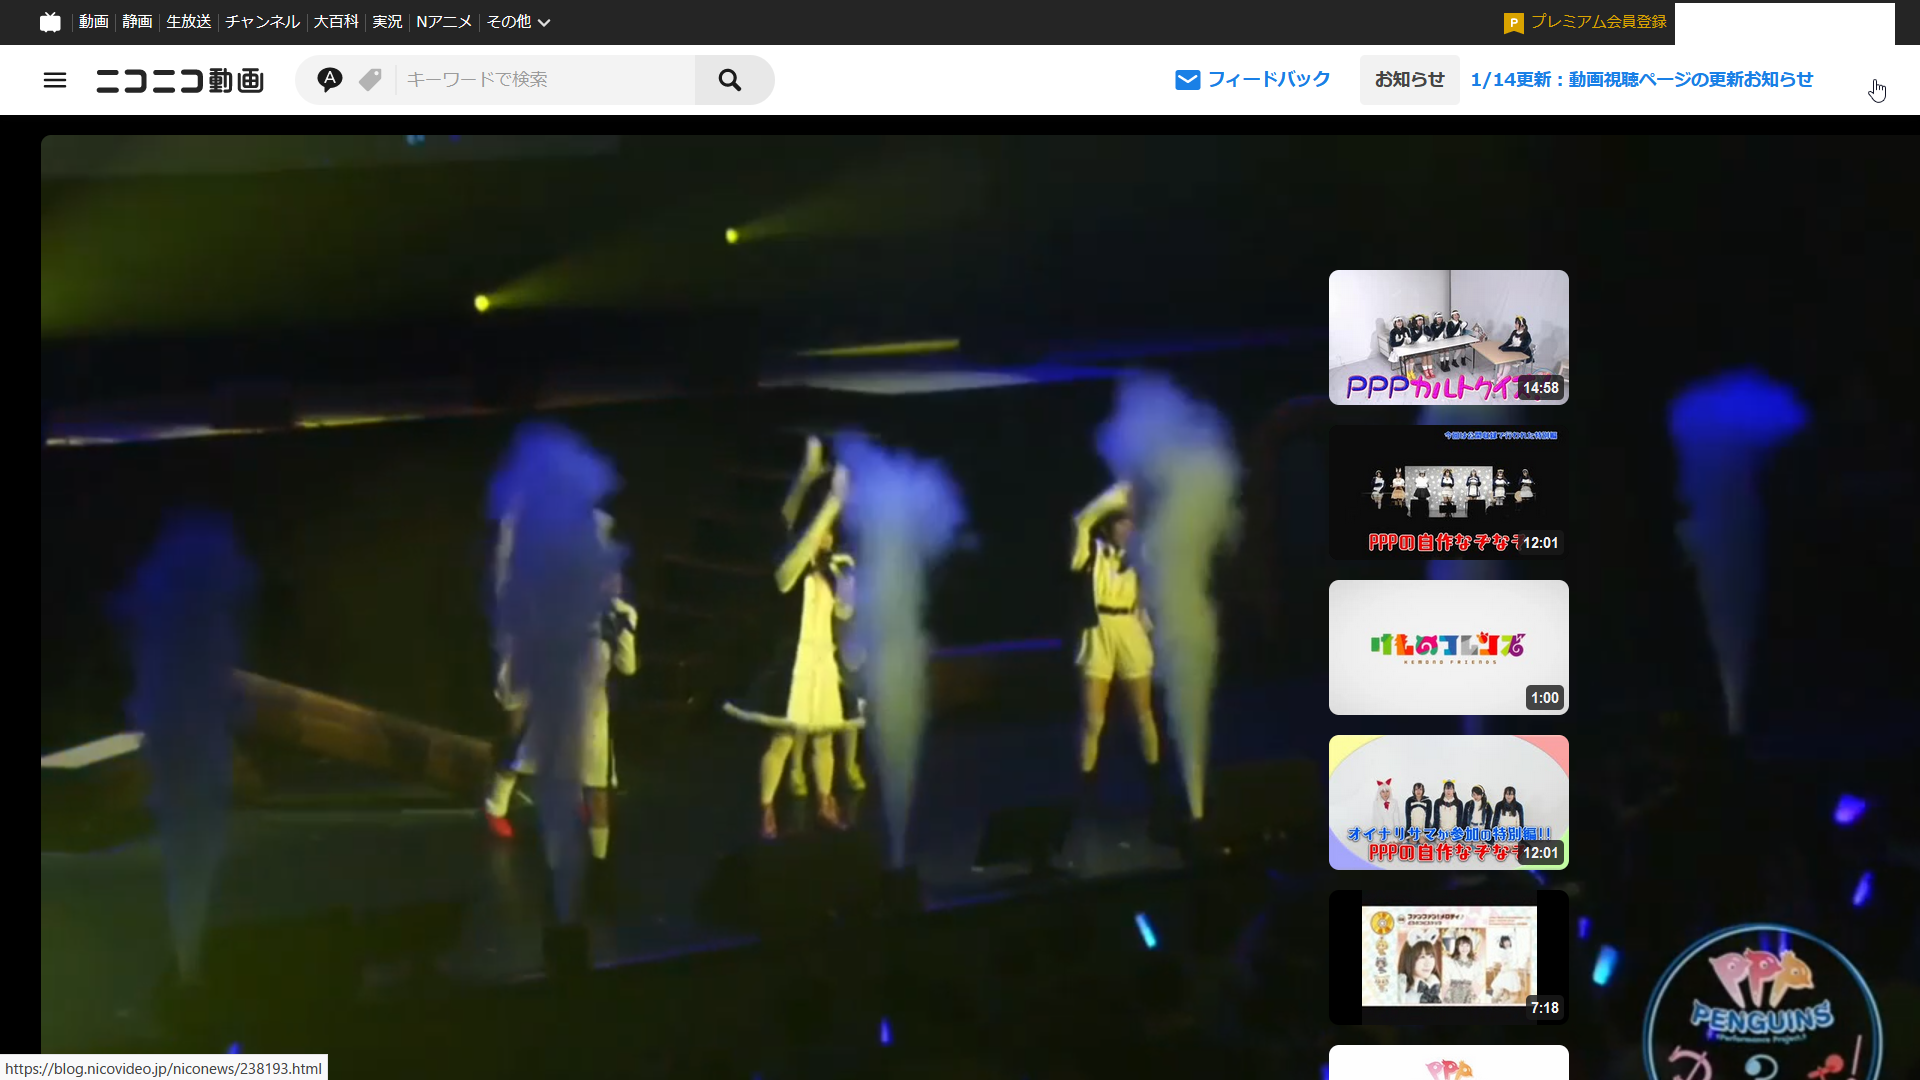This screenshot has height=1080, width=1920.
Task: Open the お知らせ button
Action: tap(1409, 80)
